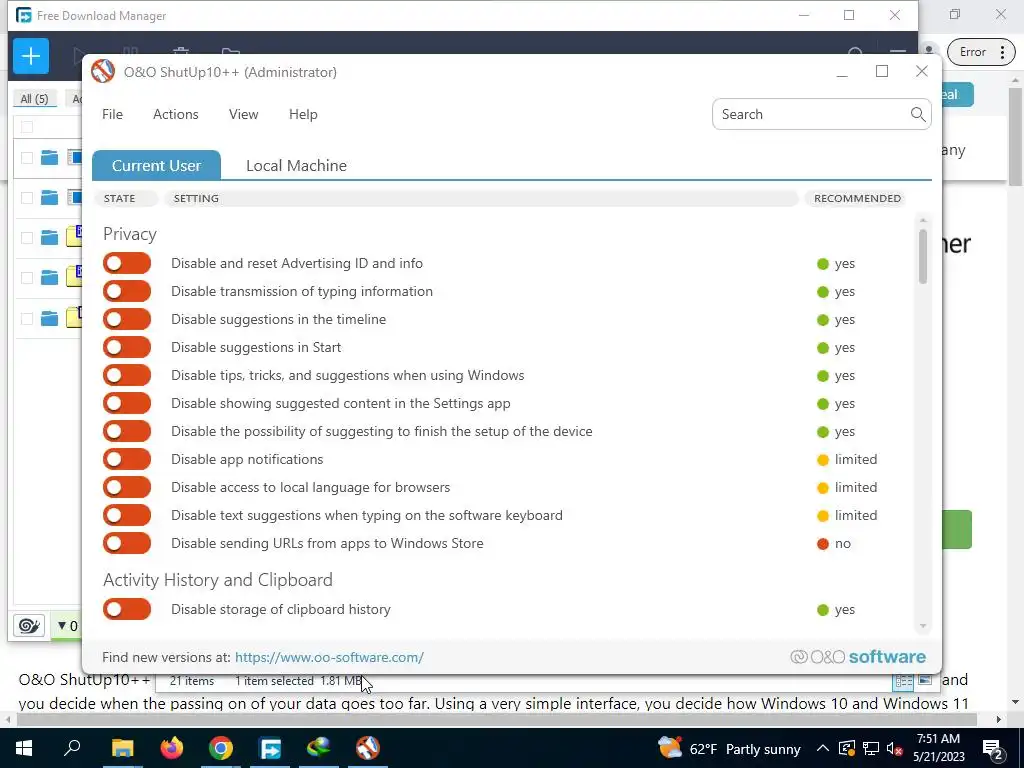Click the SETTING column header
This screenshot has width=1024, height=768.
tap(481, 199)
